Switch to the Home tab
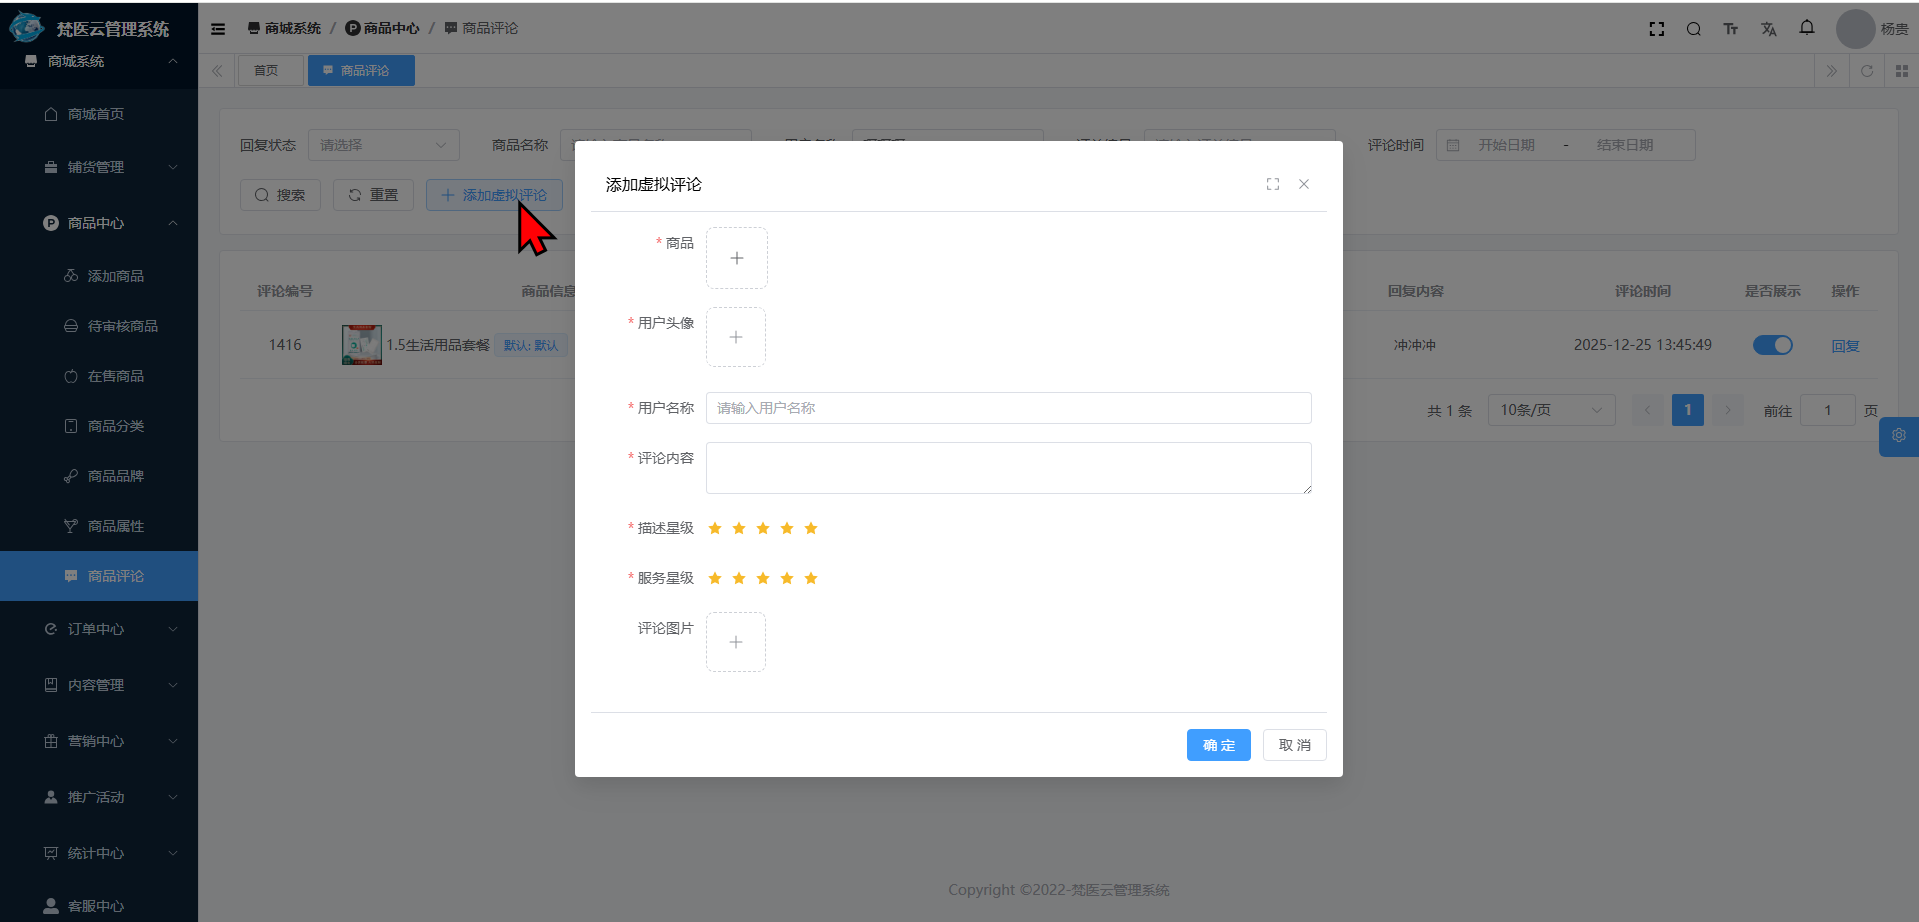Viewport: 1919px width, 922px height. click(x=266, y=71)
